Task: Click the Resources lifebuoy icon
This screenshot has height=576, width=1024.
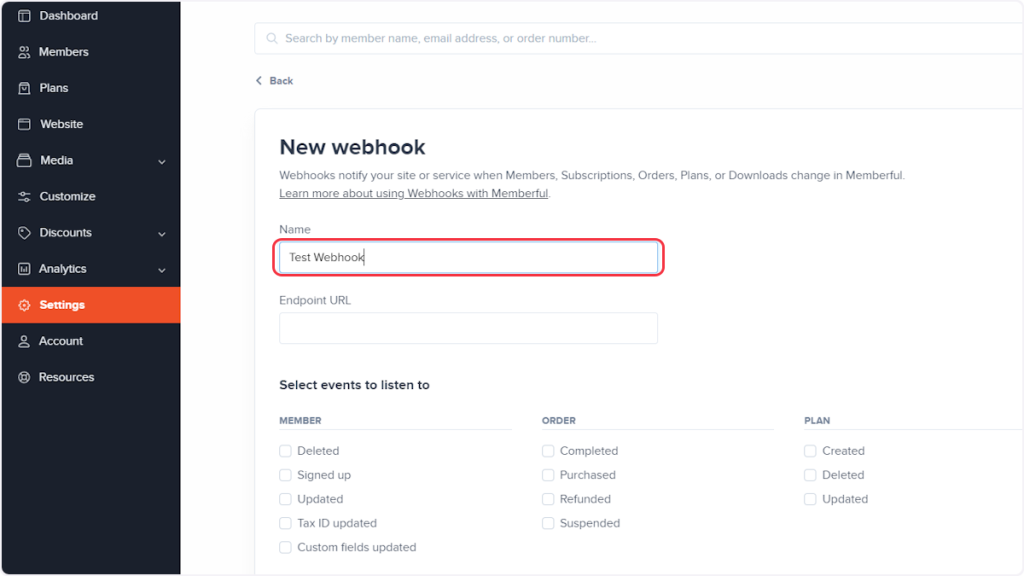Action: click(x=25, y=377)
